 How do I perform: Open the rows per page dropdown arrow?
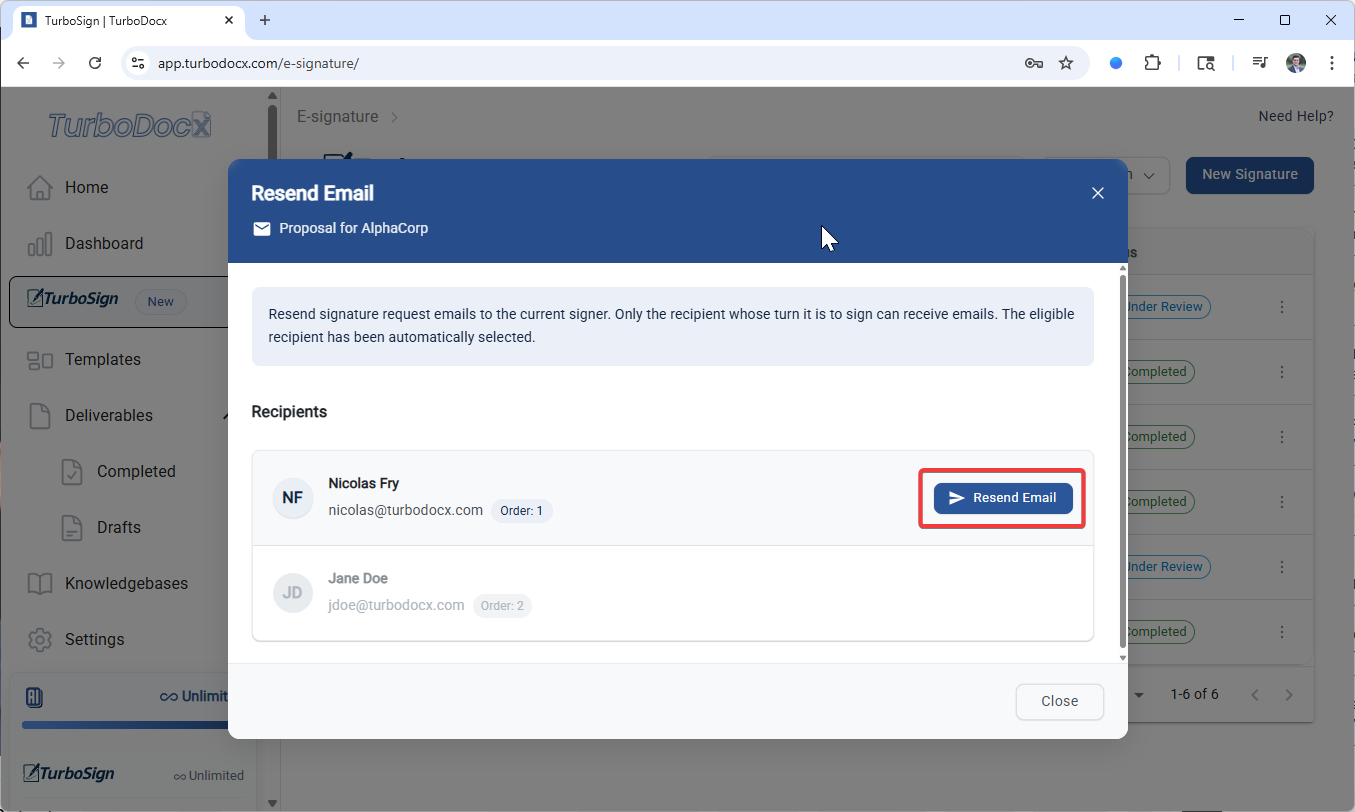(1138, 694)
